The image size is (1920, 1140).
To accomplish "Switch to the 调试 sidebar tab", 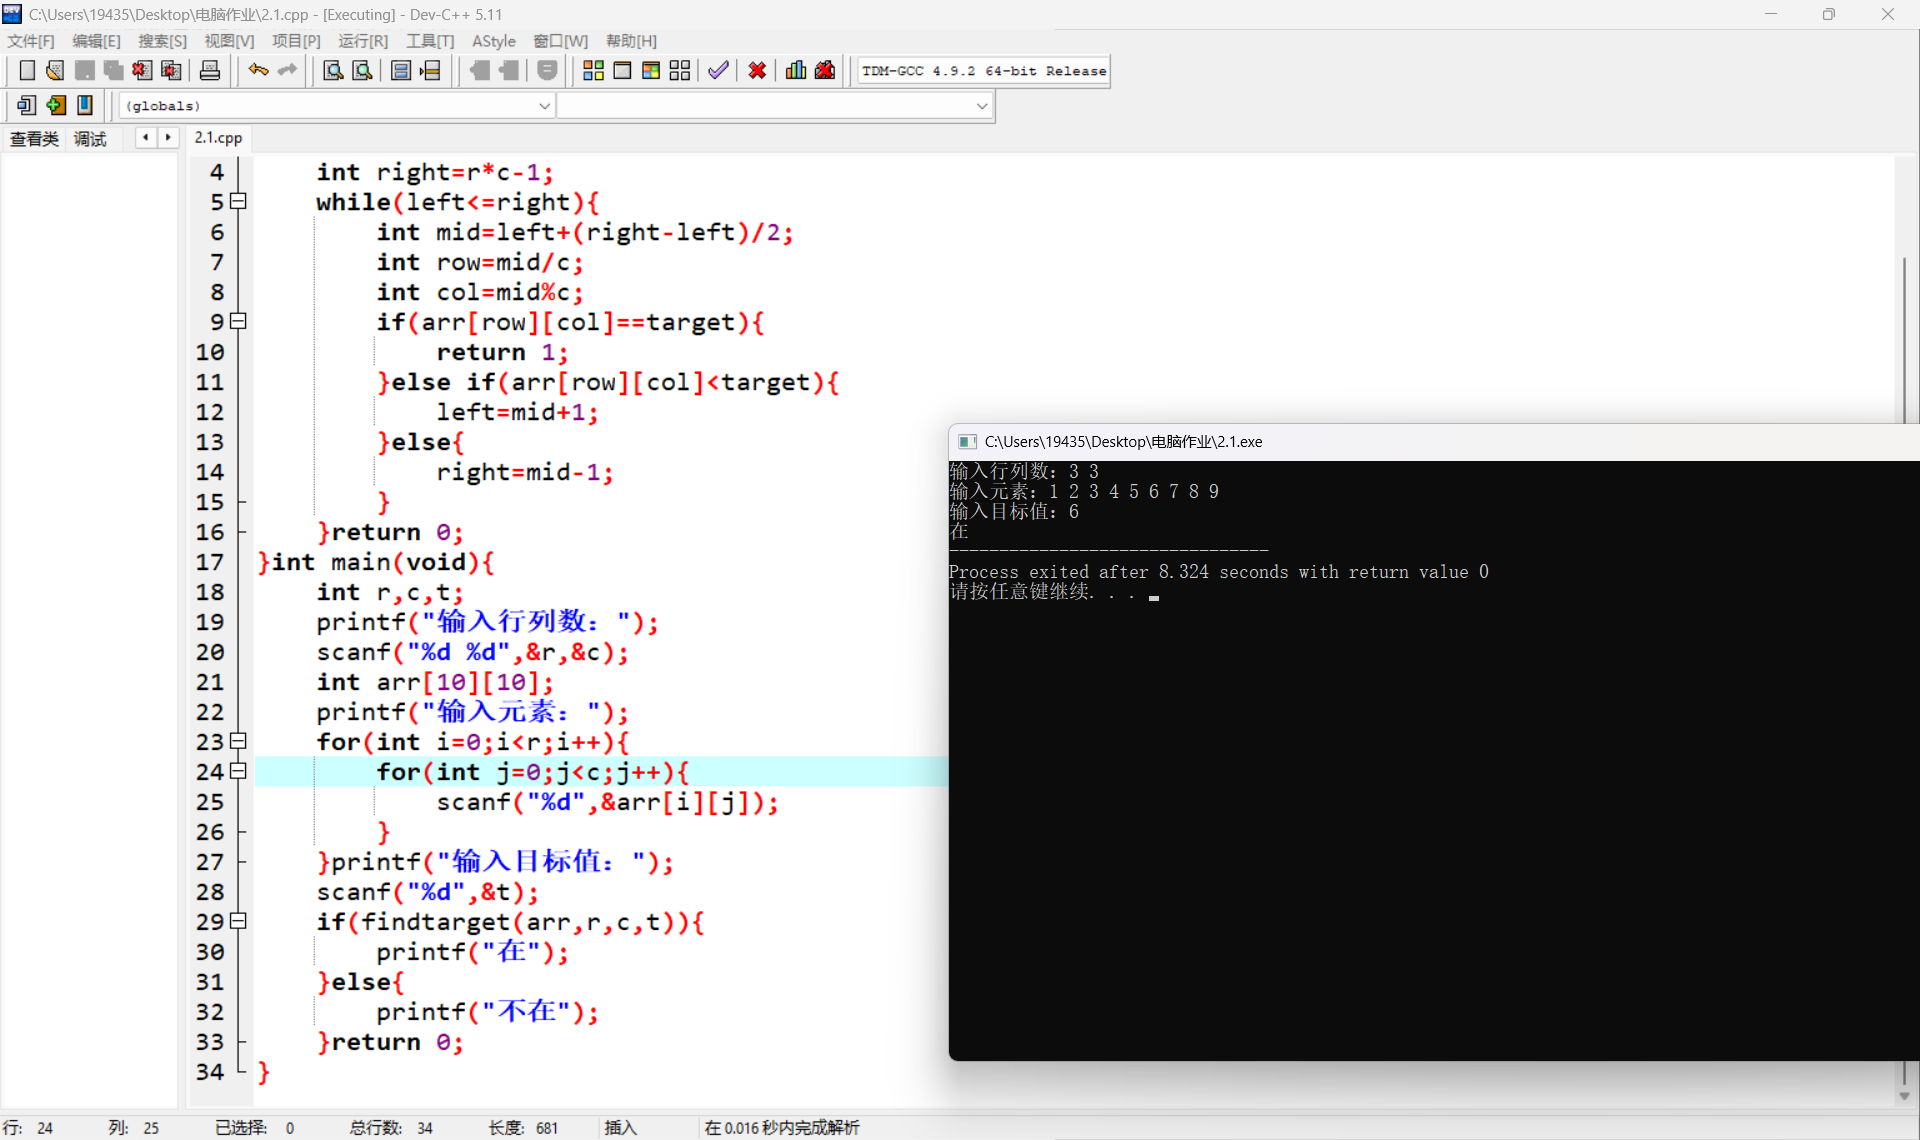I will point(90,139).
